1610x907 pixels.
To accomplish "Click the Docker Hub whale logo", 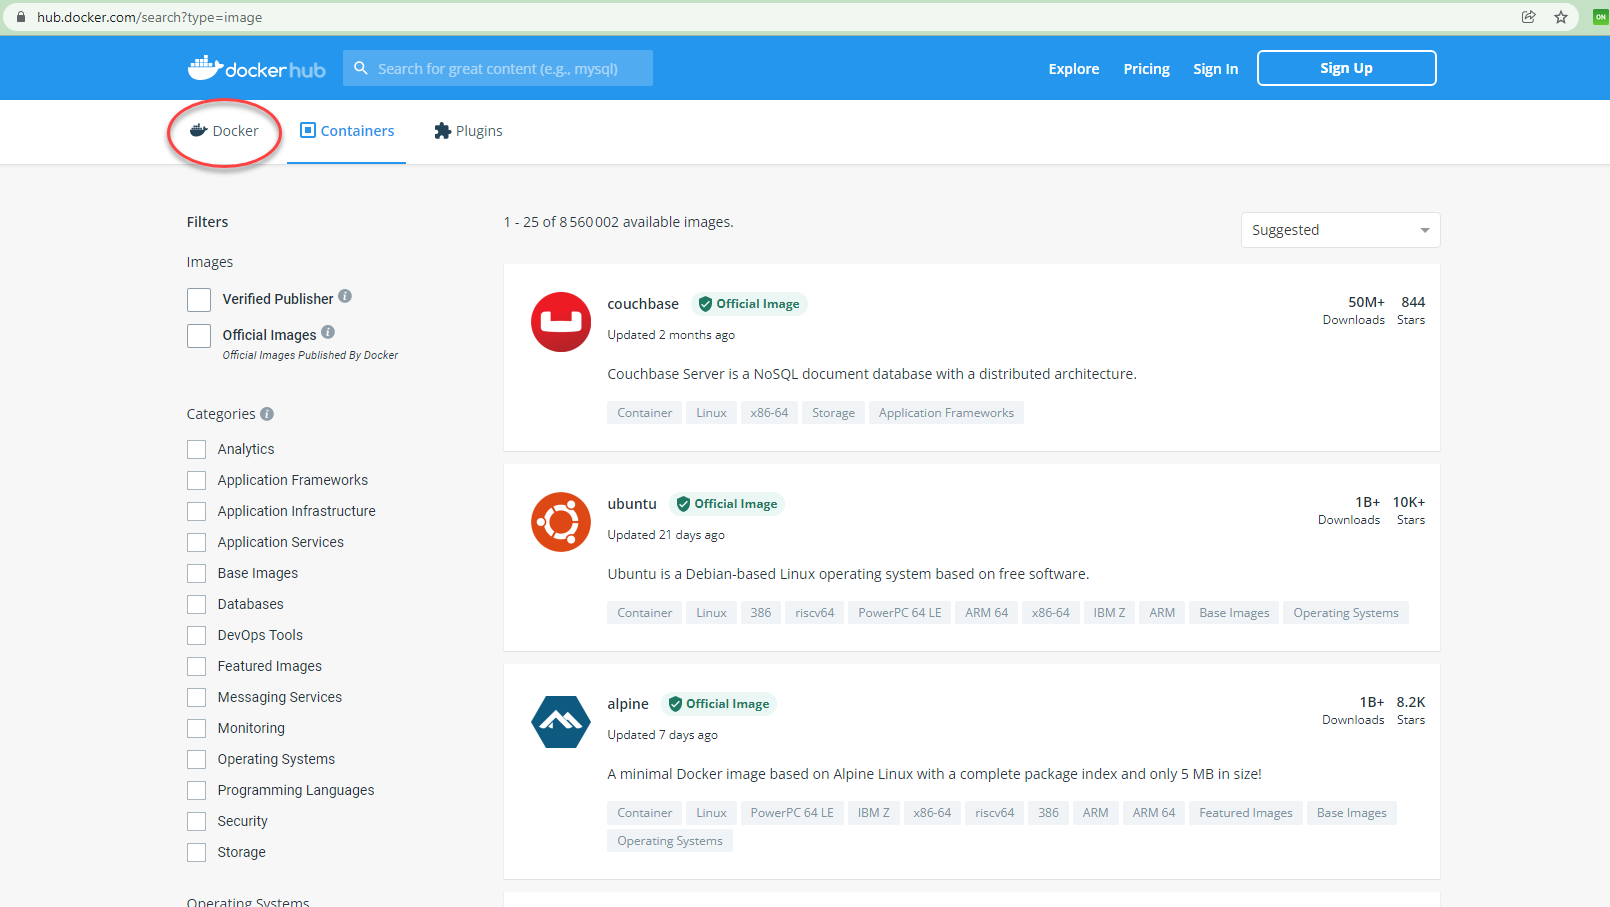I will pos(256,68).
